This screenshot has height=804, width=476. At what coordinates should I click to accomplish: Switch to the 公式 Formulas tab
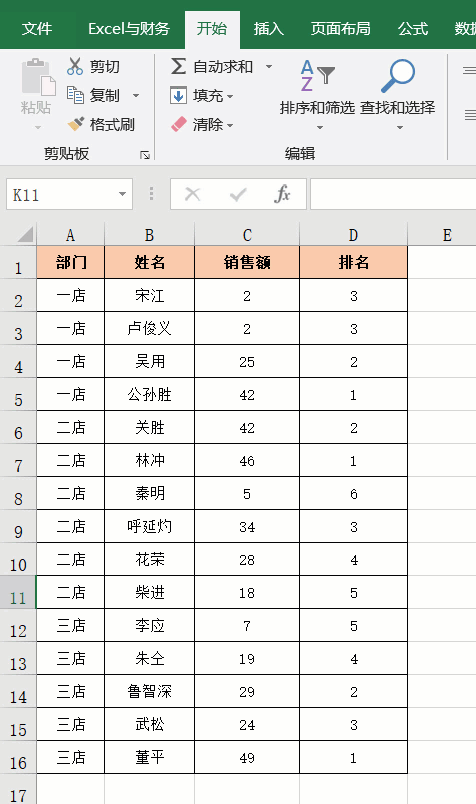413,29
